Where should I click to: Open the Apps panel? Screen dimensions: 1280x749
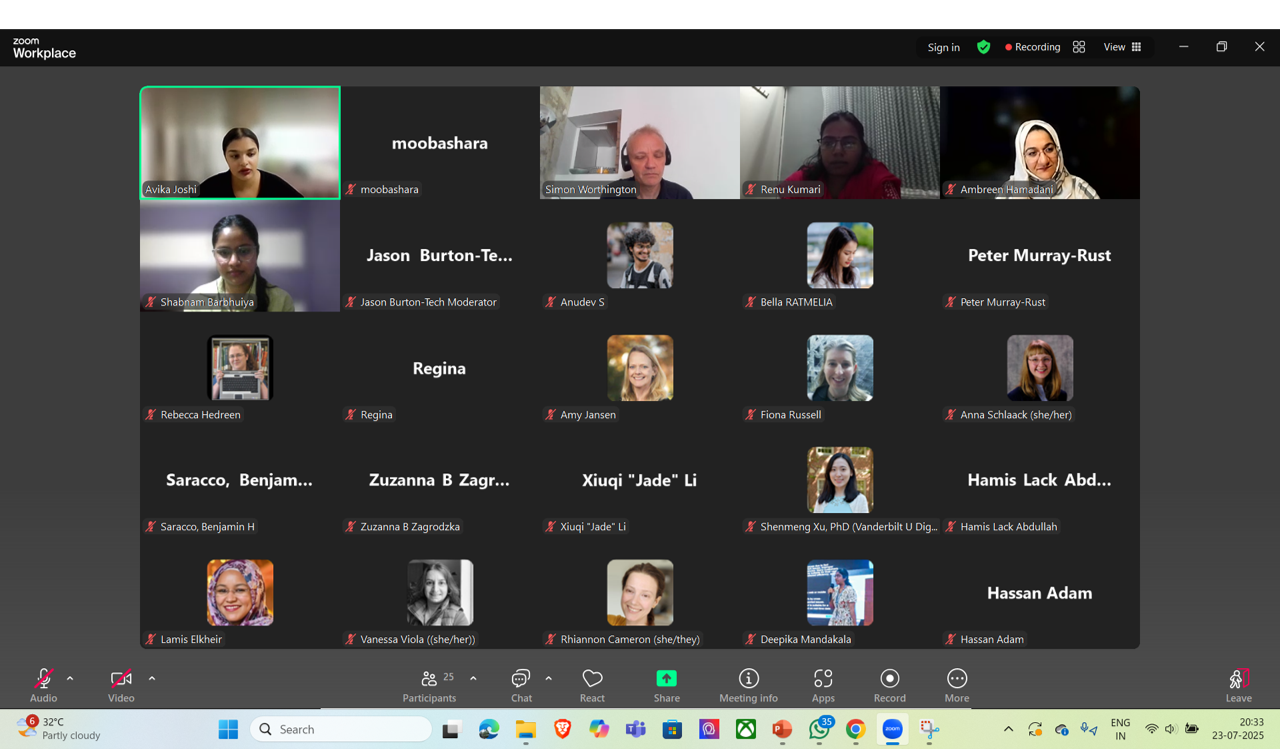coord(823,685)
